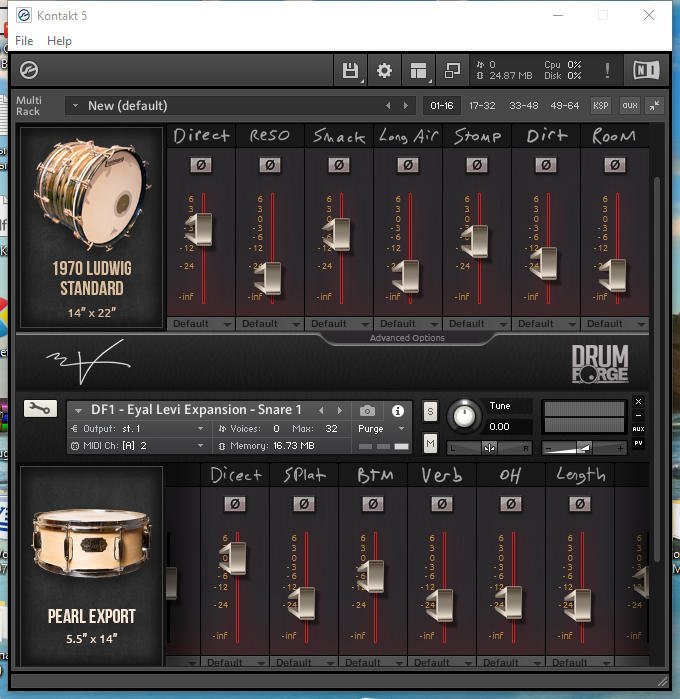The height and width of the screenshot is (699, 680).
Task: Toggle phase invert on snare Direct channel
Action: (x=235, y=504)
